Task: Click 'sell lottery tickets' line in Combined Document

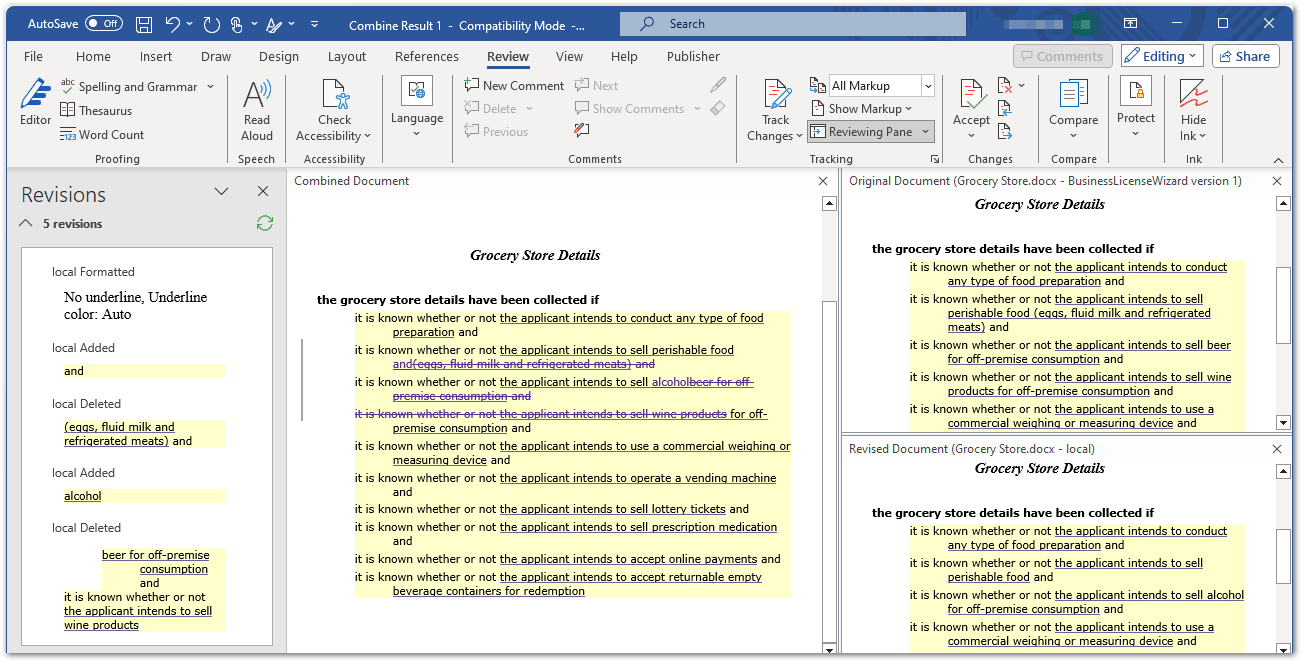Action: 552,509
